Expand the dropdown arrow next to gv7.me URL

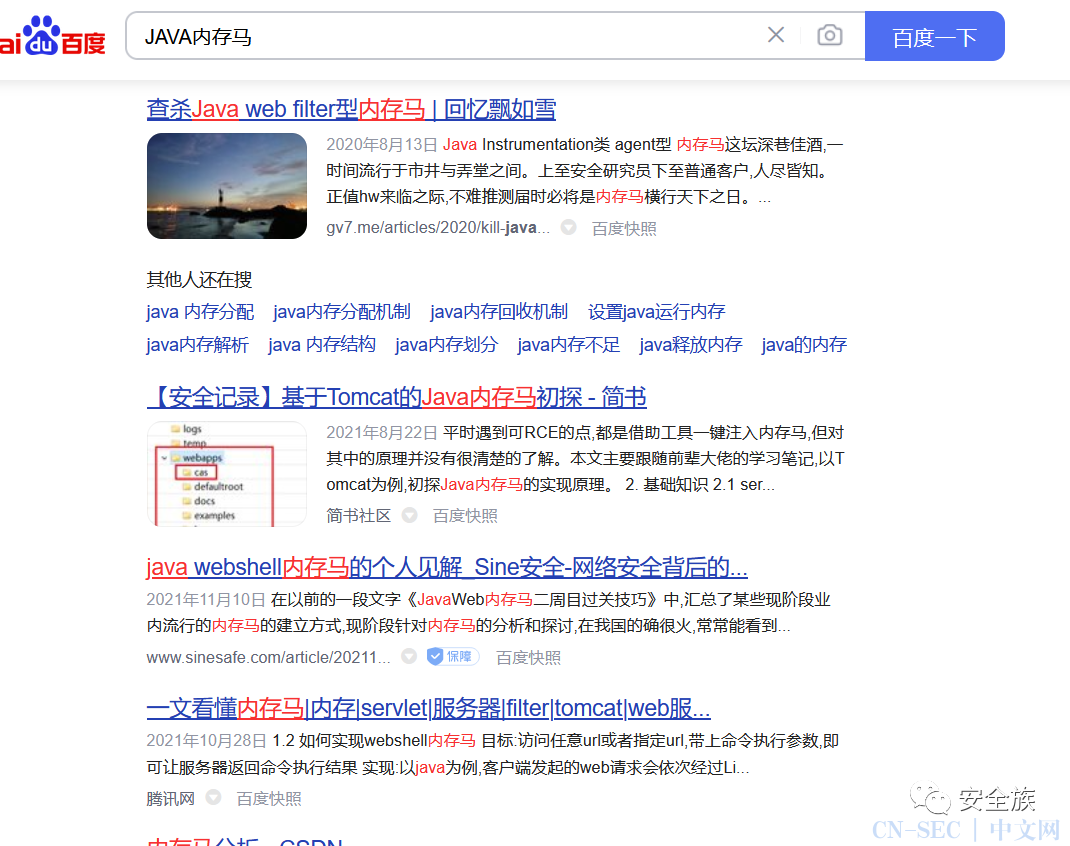tap(568, 227)
